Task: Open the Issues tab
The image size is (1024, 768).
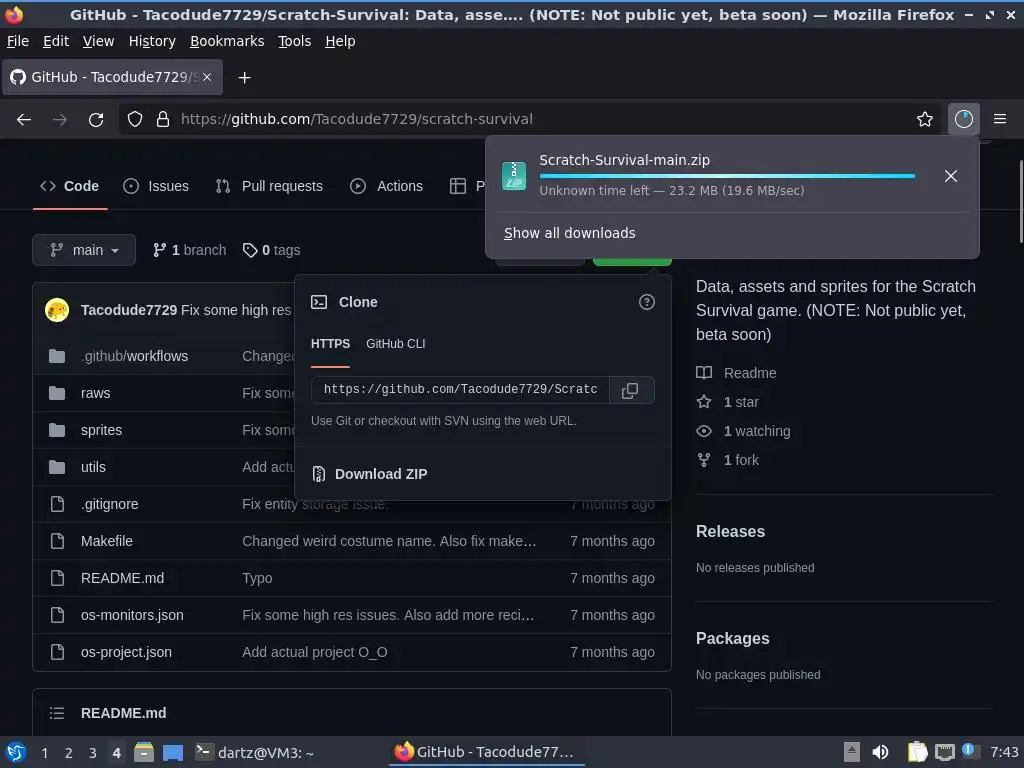Action: (x=156, y=186)
